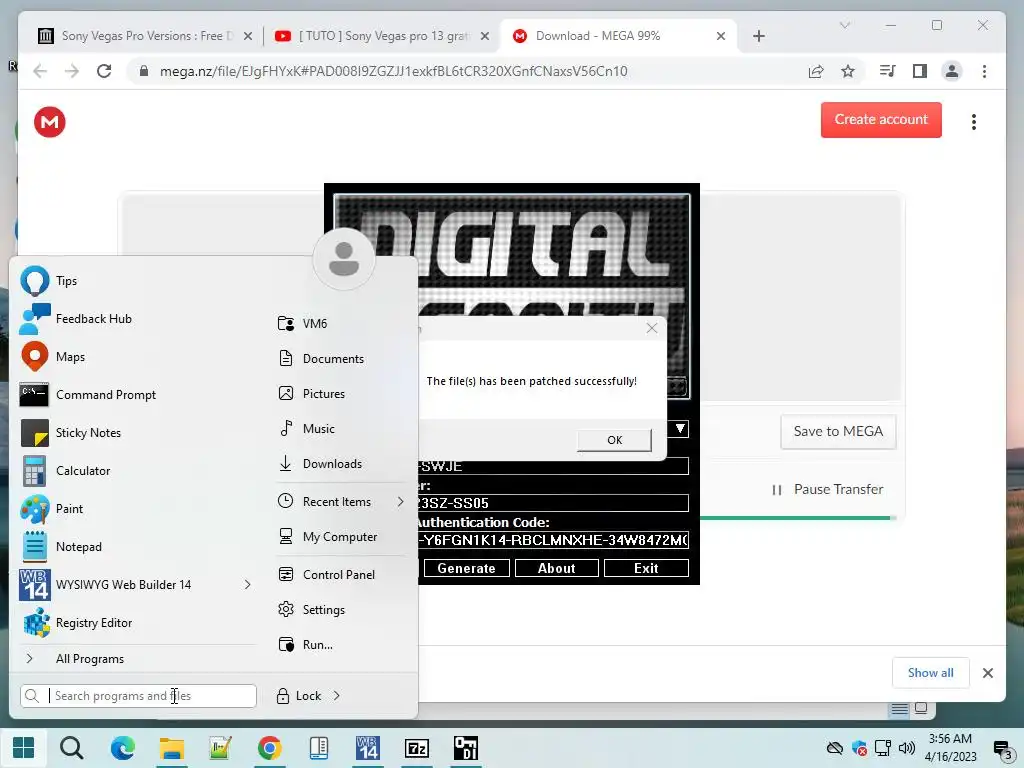Image resolution: width=1024 pixels, height=768 pixels.
Task: Open a new Chrome tab
Action: point(759,36)
